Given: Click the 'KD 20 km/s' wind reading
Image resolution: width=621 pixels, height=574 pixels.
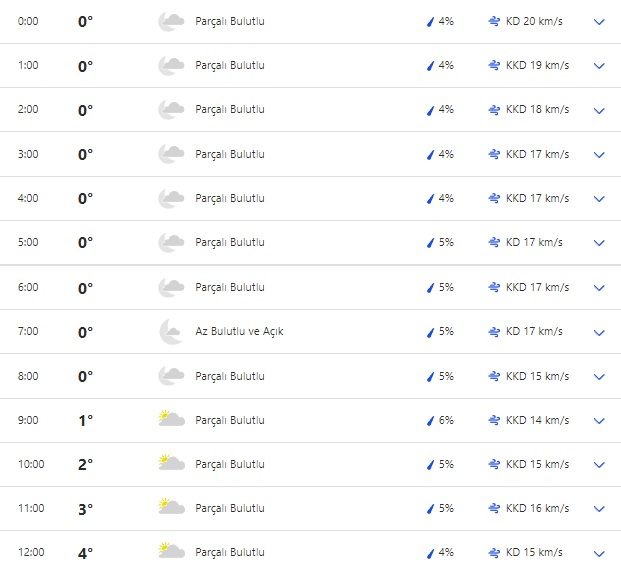Looking at the screenshot, I should point(534,21).
